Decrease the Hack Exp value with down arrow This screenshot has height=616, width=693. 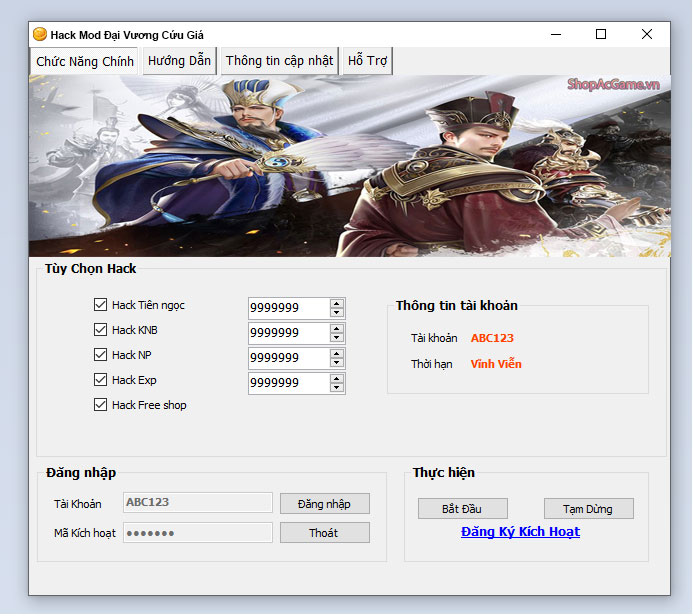337,388
